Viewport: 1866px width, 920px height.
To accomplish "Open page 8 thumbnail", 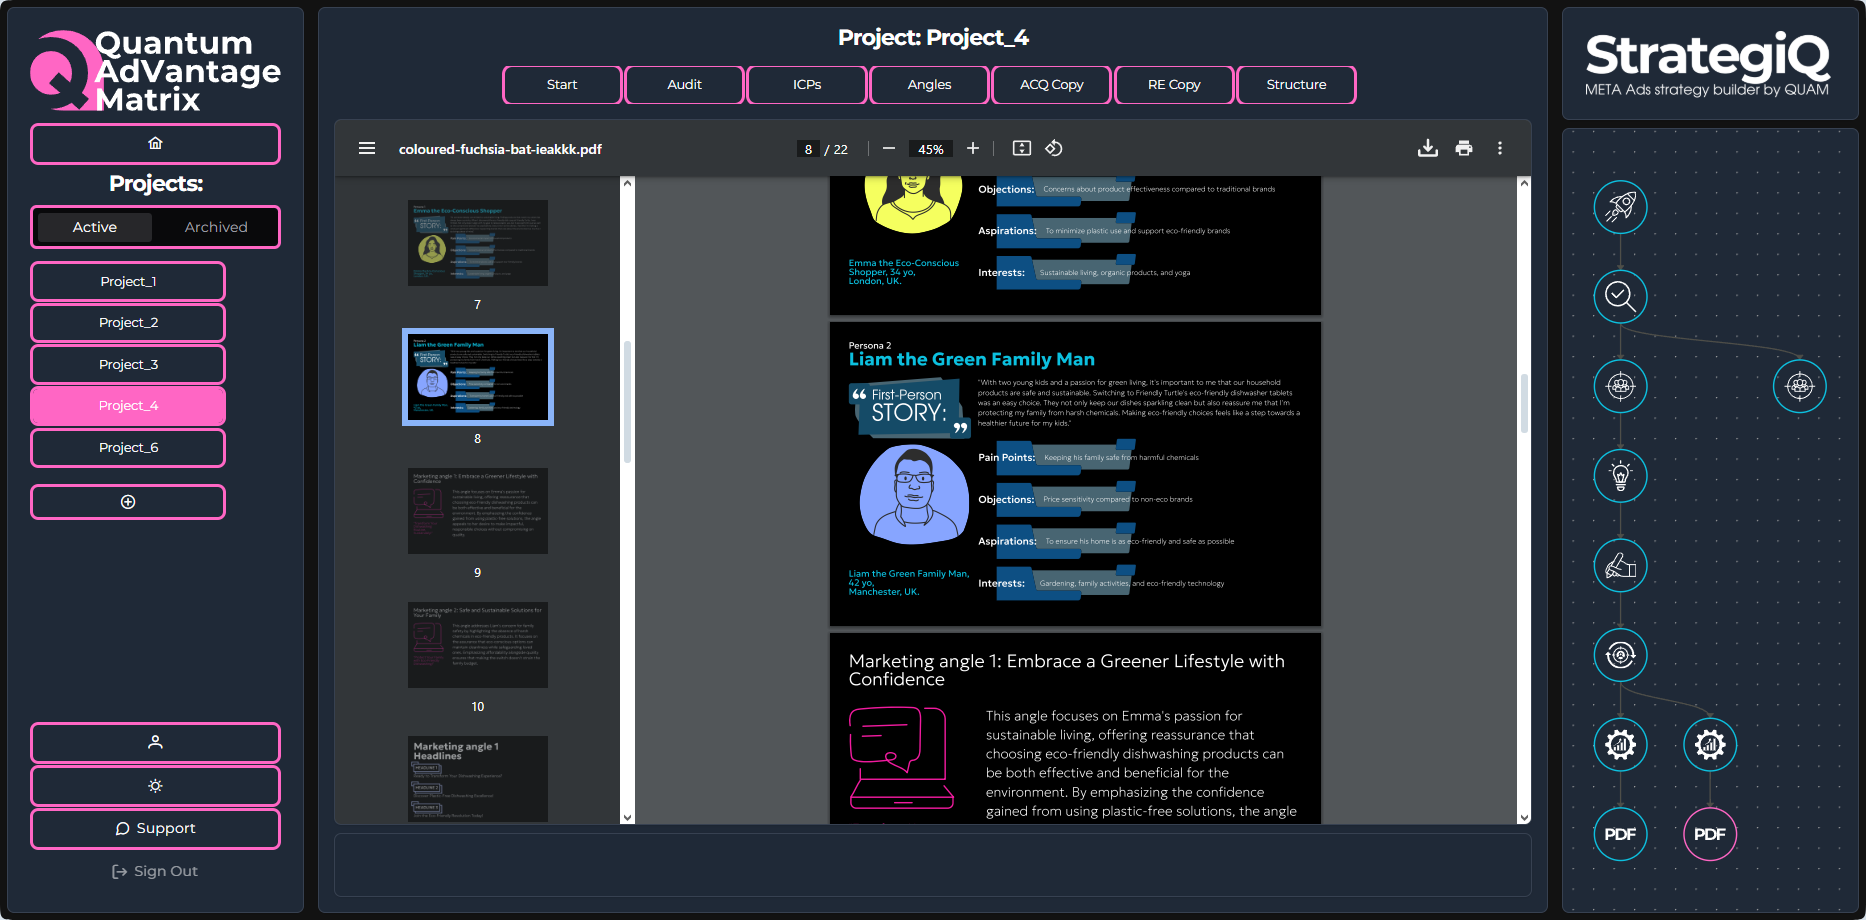I will pos(478,377).
